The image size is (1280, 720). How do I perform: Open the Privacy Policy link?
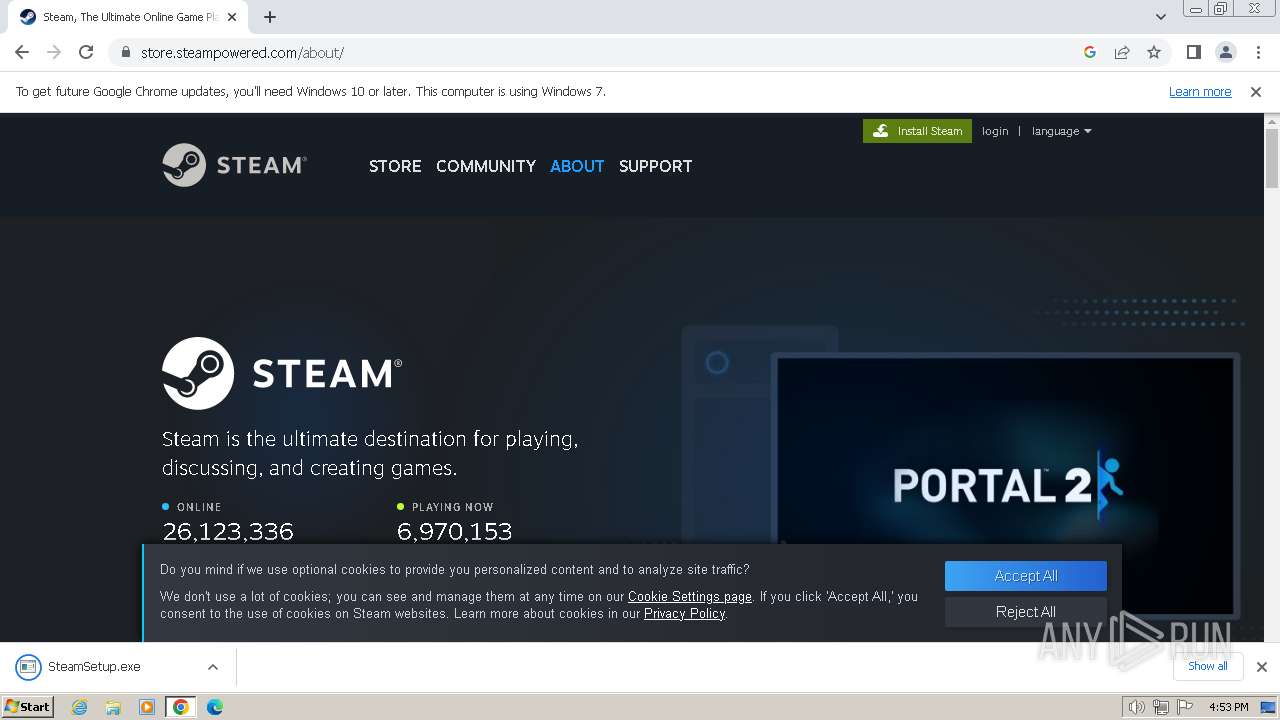(684, 613)
